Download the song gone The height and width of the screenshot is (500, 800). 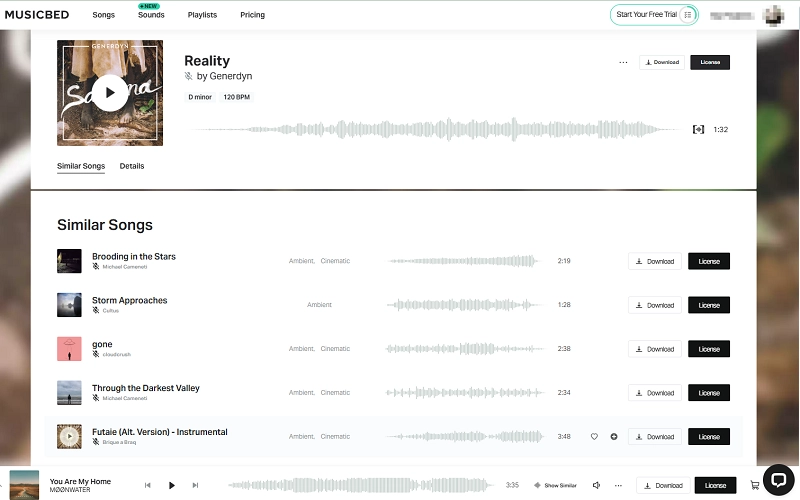[x=655, y=349]
